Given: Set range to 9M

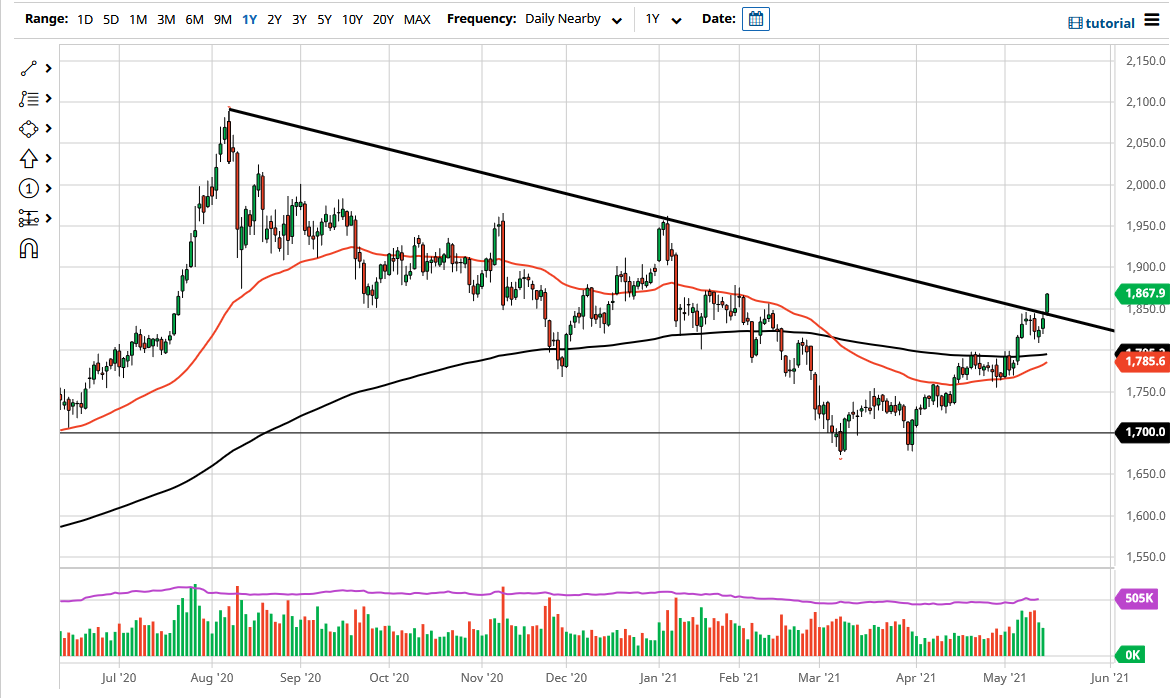Looking at the screenshot, I should [223, 19].
